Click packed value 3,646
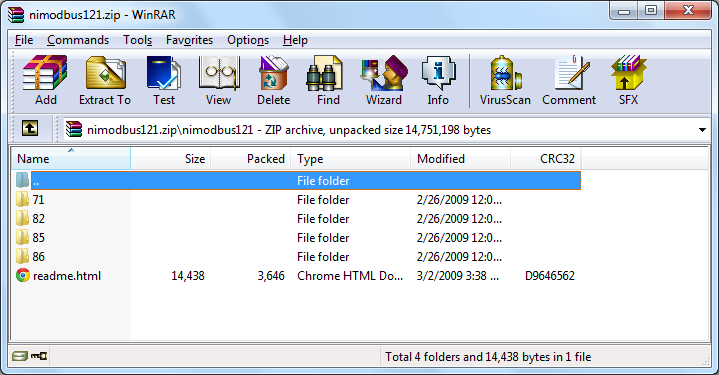719x375 pixels. pos(271,276)
